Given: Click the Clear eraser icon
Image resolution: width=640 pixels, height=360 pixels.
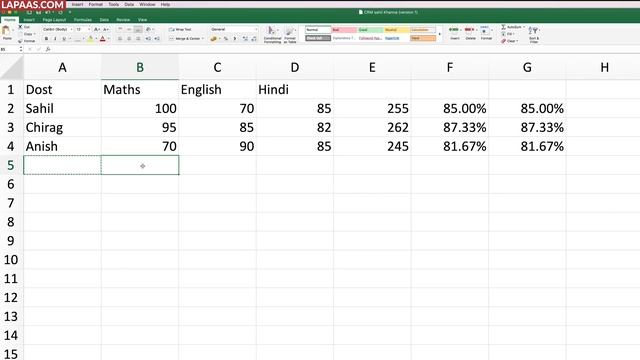Looking at the screenshot, I should (x=503, y=41).
